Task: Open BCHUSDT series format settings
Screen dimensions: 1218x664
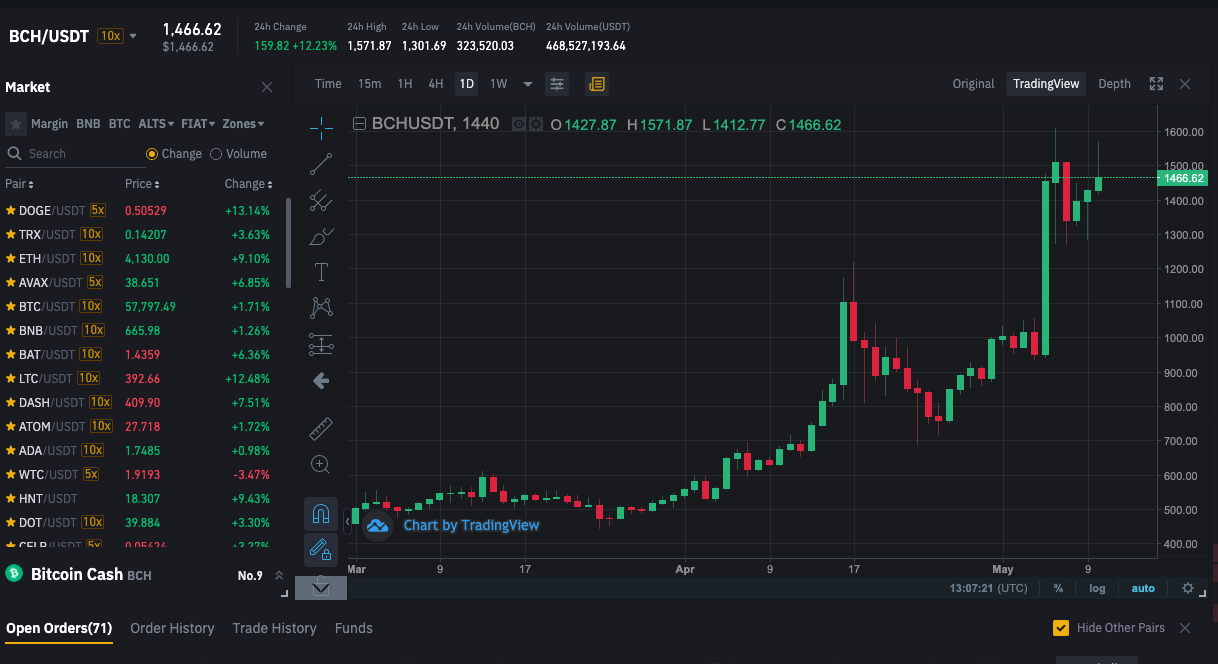Action: coord(535,125)
